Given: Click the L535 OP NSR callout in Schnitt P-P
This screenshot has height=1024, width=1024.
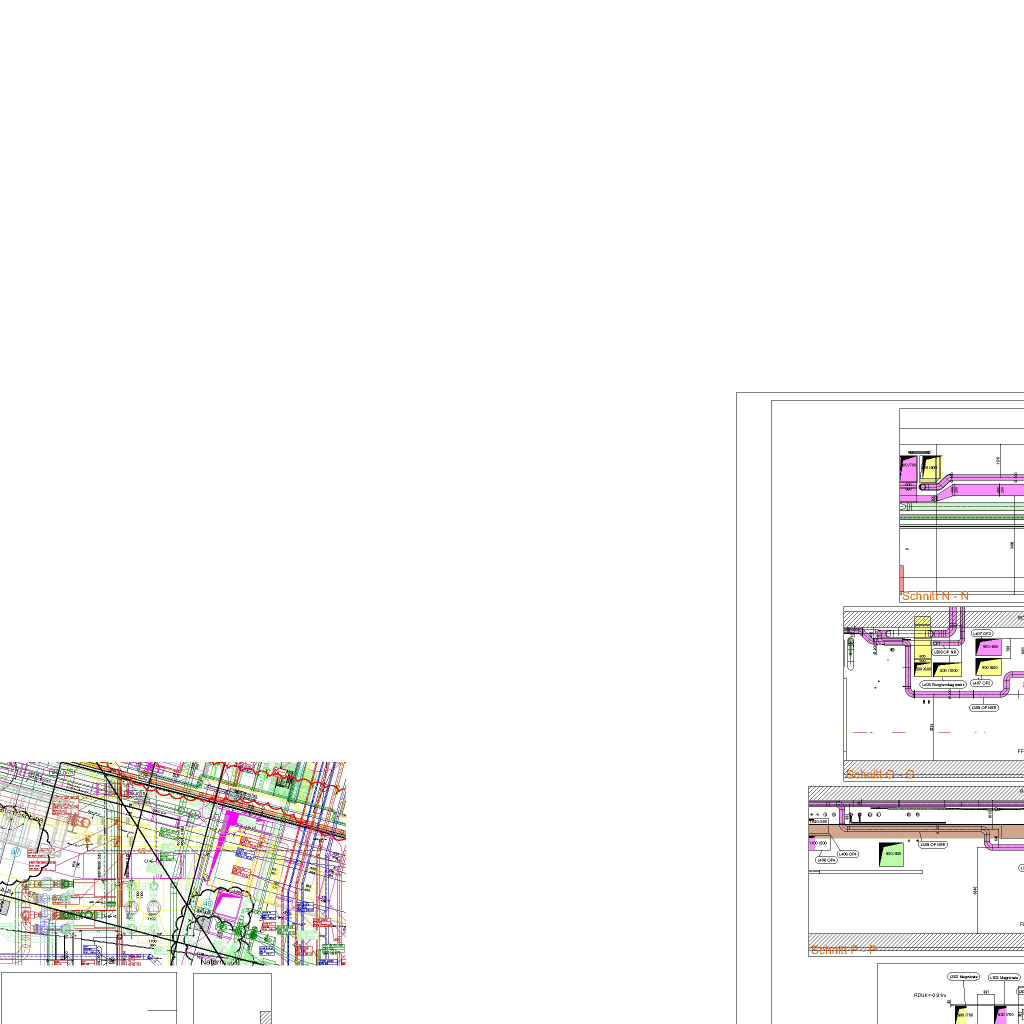Looking at the screenshot, I should coord(932,845).
